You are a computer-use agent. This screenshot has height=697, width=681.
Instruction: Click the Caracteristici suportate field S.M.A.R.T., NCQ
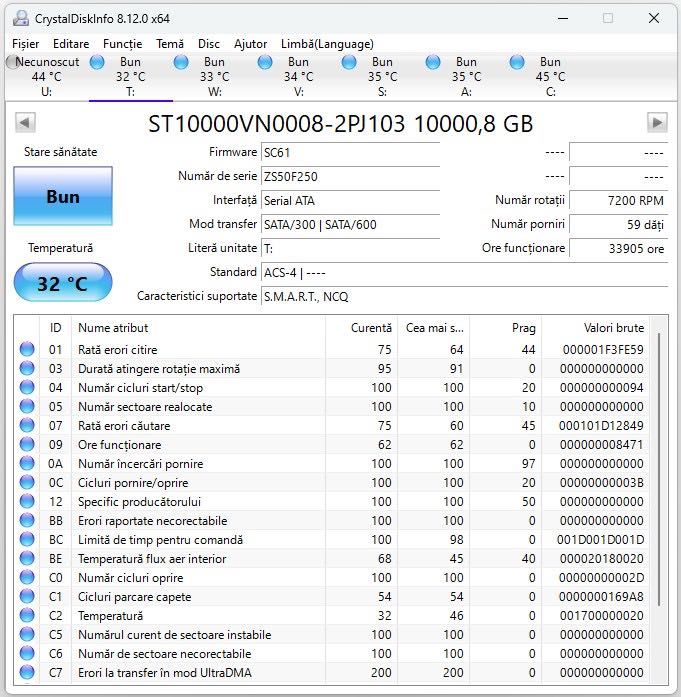(465, 296)
